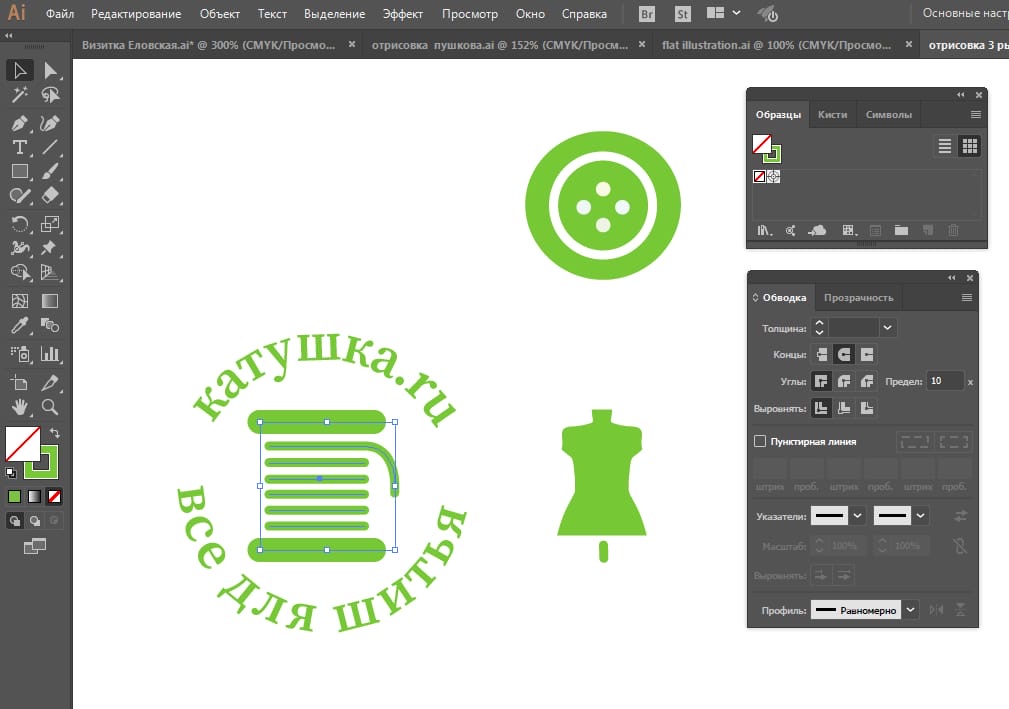
Task: Choose the round cap option for Концы
Action: (844, 354)
